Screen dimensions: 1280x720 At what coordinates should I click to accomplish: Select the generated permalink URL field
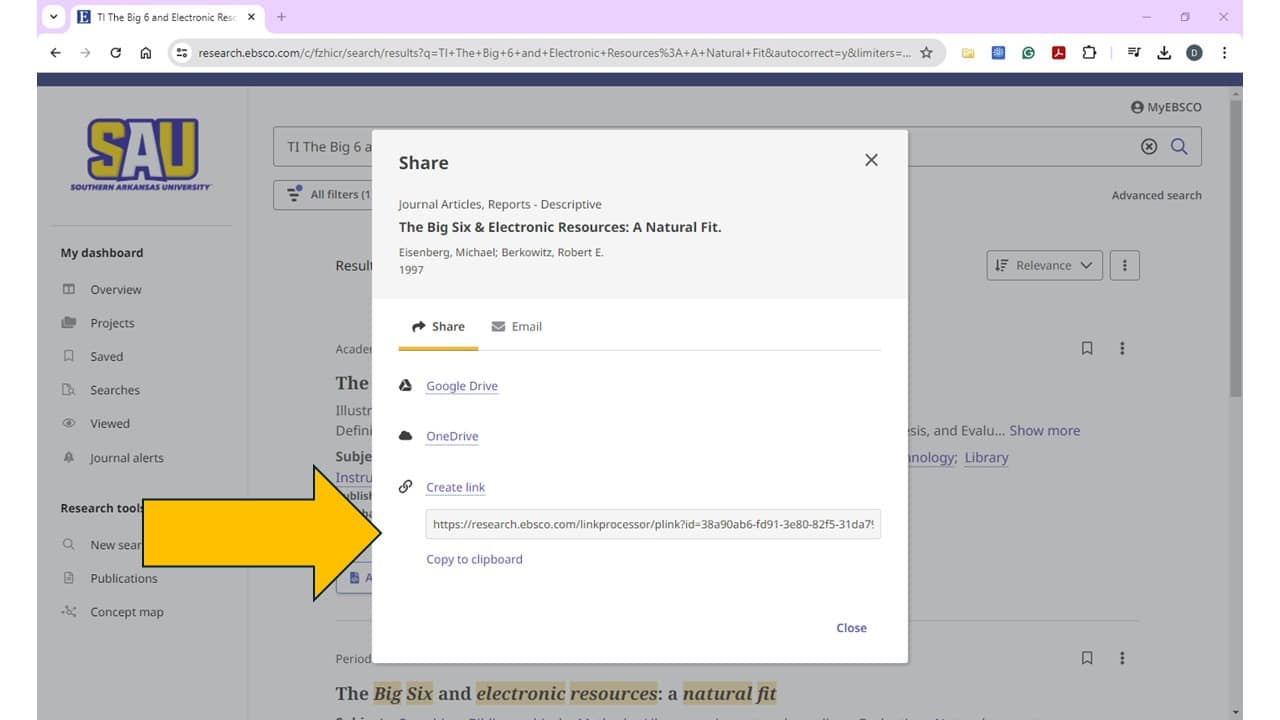653,524
